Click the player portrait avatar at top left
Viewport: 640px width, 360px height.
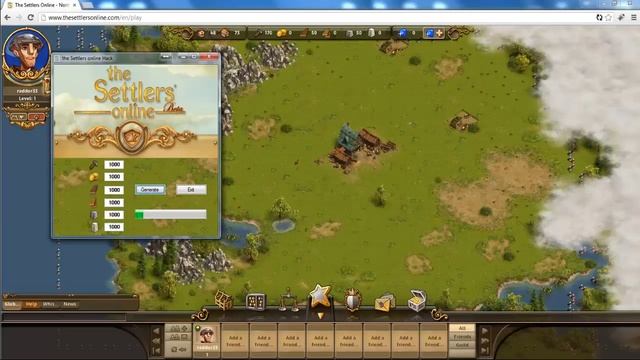[27, 56]
